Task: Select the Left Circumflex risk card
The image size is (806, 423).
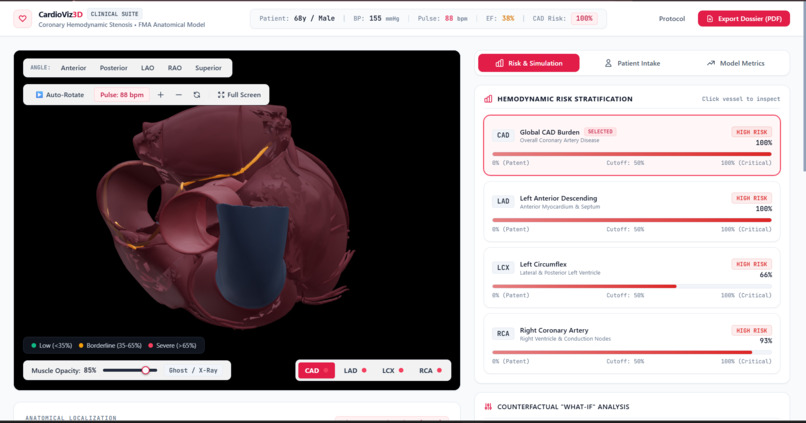Action: click(632, 278)
